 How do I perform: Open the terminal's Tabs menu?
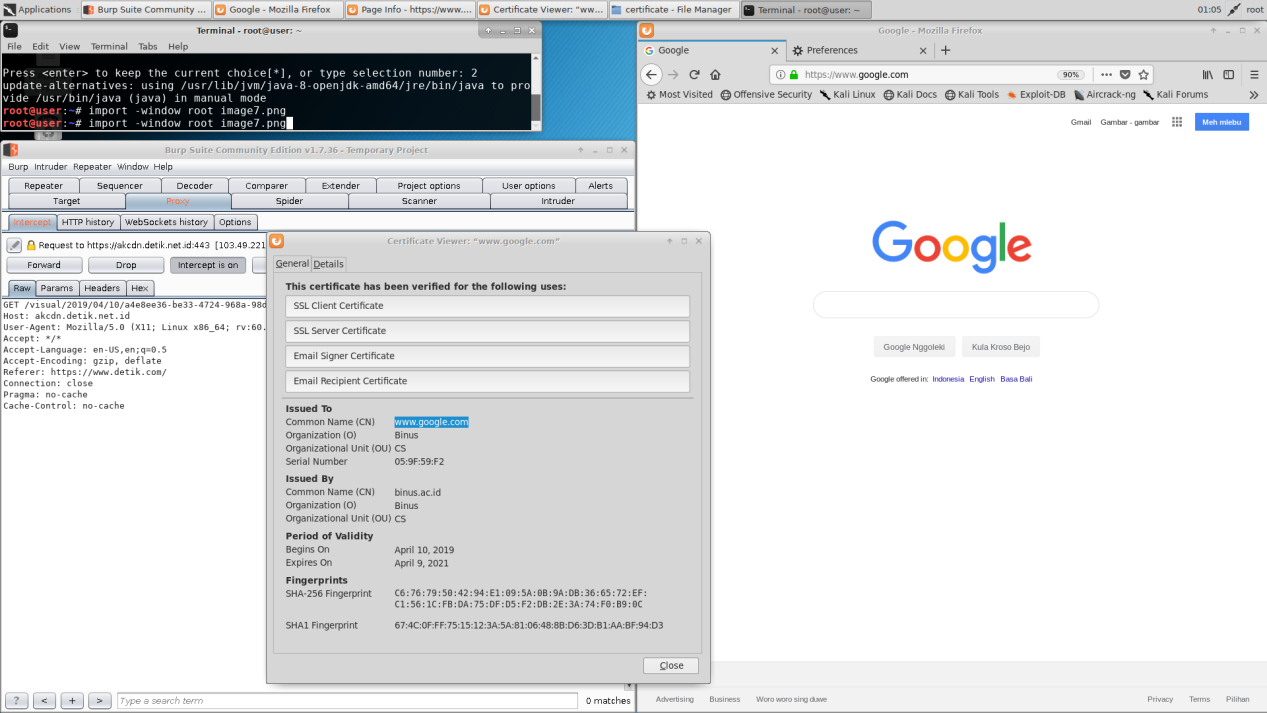148,46
